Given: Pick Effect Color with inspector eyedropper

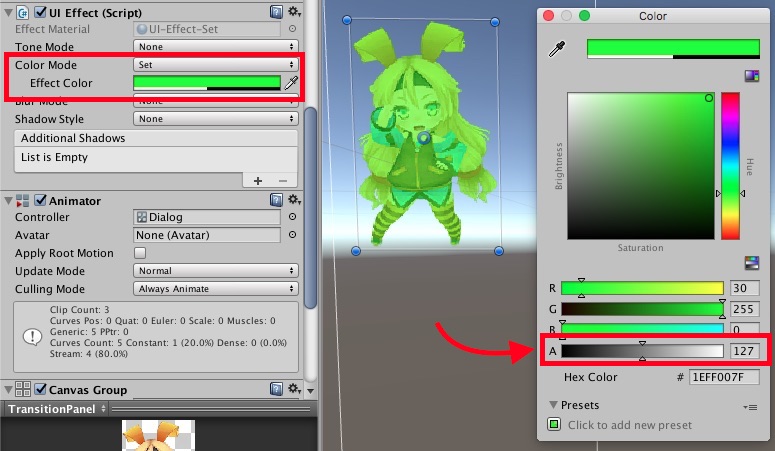Looking at the screenshot, I should 292,83.
